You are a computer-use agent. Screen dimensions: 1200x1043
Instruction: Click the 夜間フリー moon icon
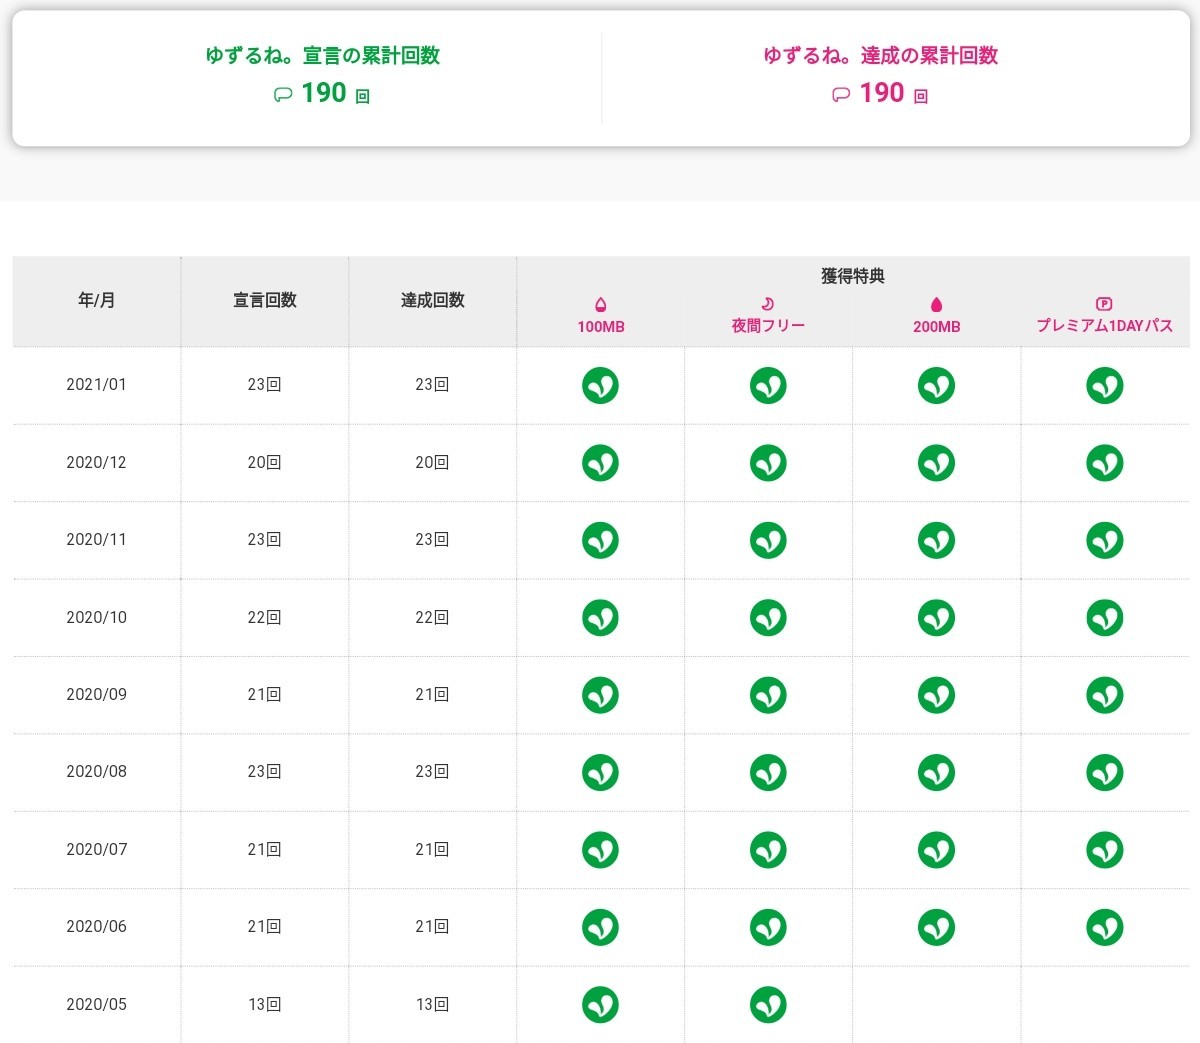pyautogui.click(x=768, y=304)
